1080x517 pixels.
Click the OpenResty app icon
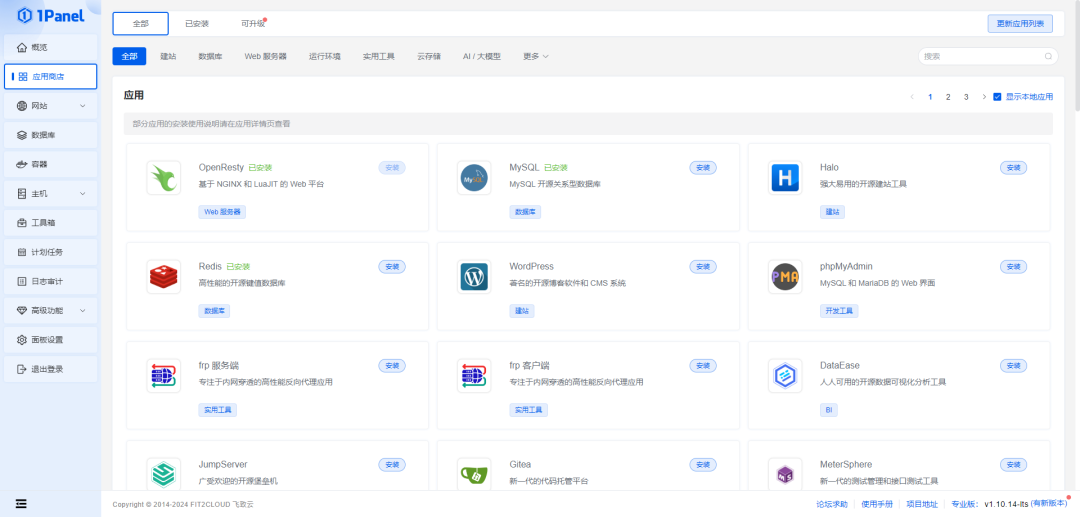coord(163,178)
